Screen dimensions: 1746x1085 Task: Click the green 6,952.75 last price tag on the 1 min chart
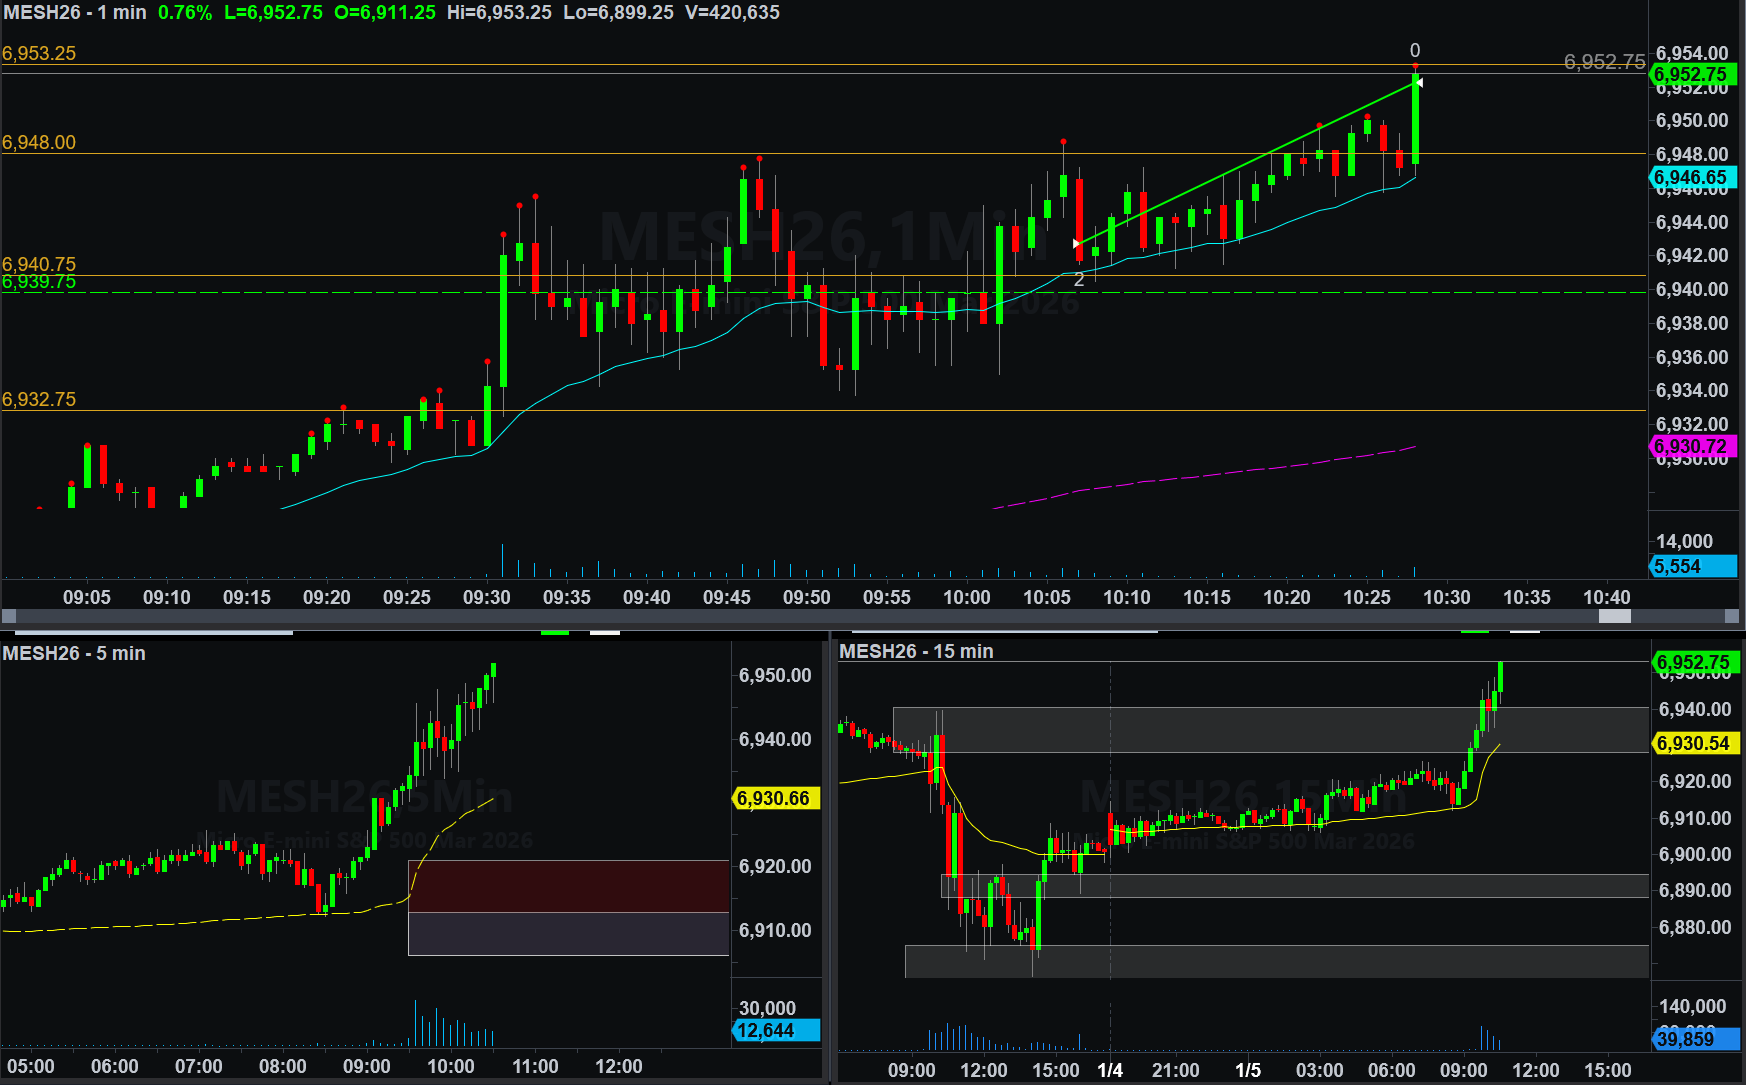tap(1691, 74)
